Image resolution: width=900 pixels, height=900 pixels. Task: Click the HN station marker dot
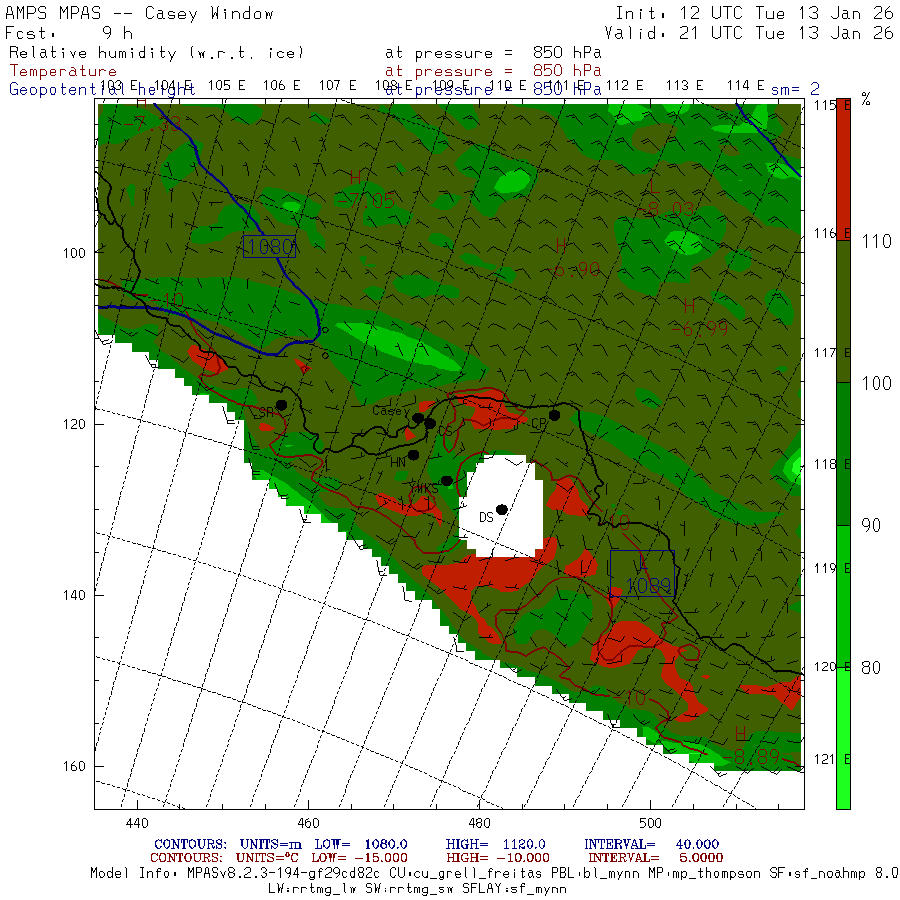[413, 455]
